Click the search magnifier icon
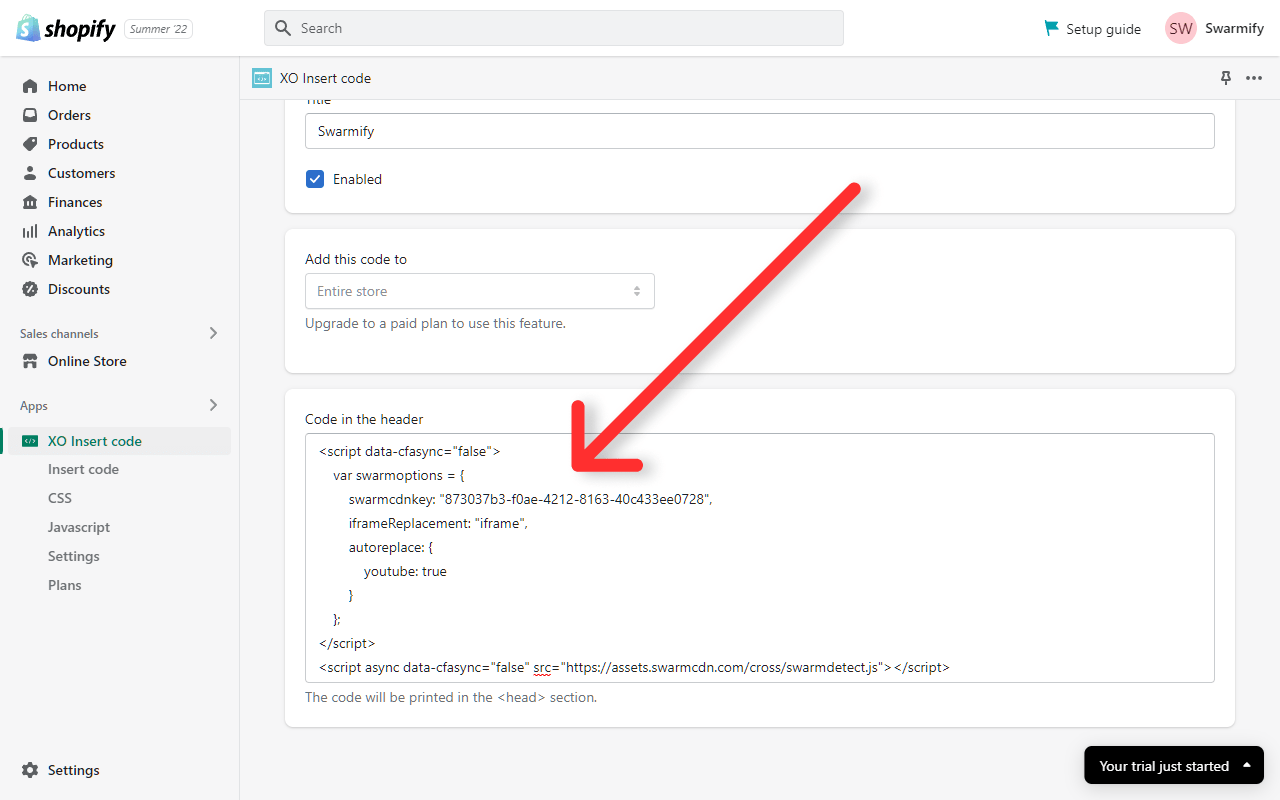The width and height of the screenshot is (1280, 800). coord(283,28)
